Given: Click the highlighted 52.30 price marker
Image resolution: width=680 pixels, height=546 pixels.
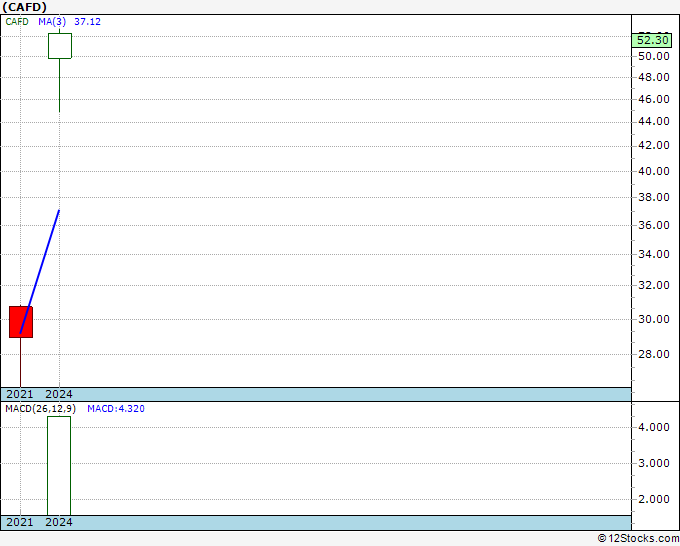Looking at the screenshot, I should pyautogui.click(x=652, y=40).
